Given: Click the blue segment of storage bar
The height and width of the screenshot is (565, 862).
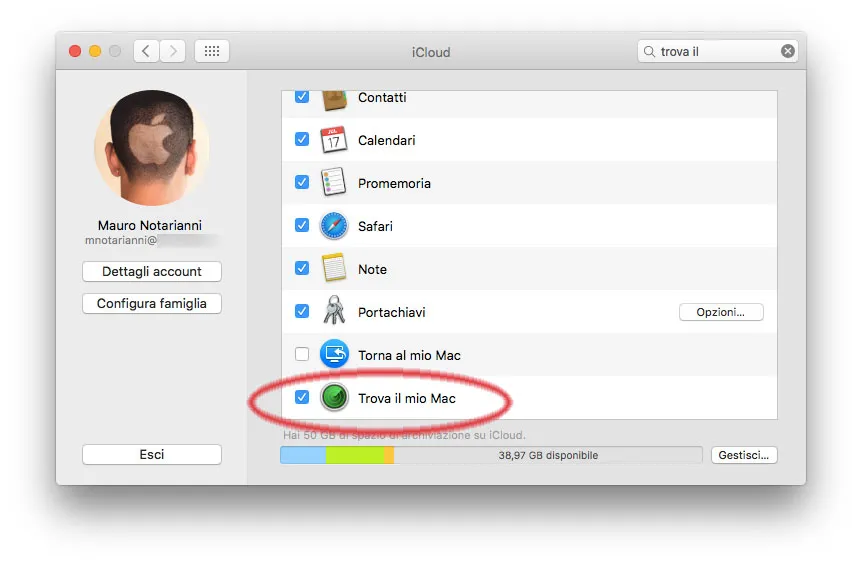Looking at the screenshot, I should tap(303, 455).
